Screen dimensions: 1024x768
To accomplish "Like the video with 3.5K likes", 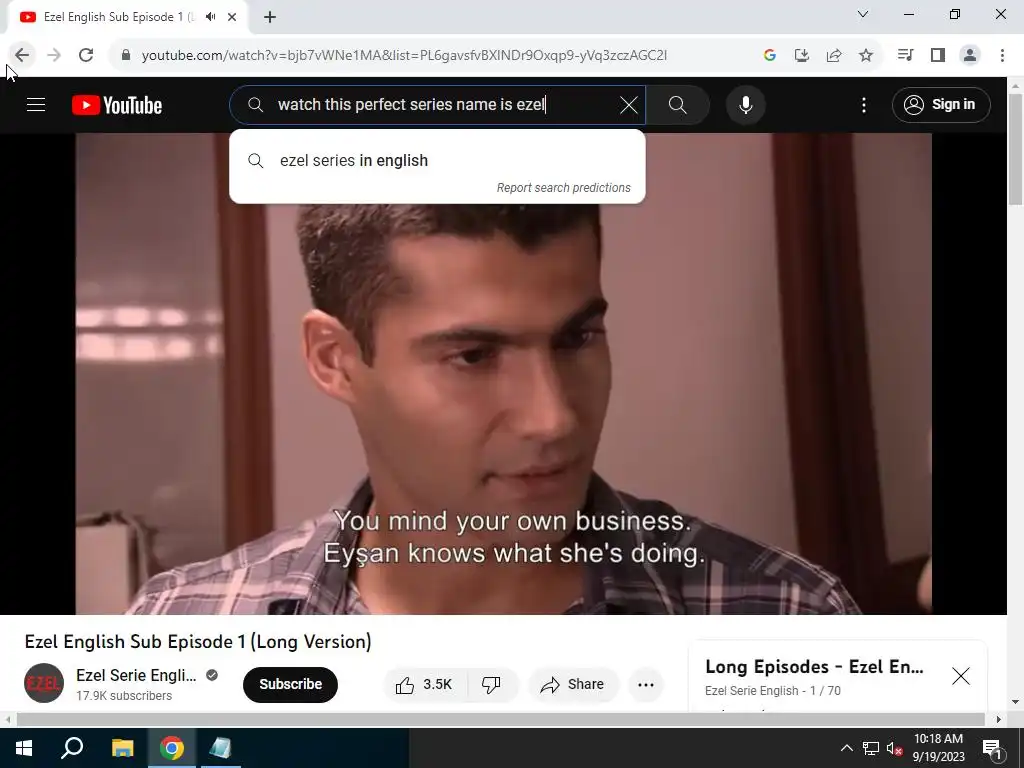I will [x=424, y=684].
